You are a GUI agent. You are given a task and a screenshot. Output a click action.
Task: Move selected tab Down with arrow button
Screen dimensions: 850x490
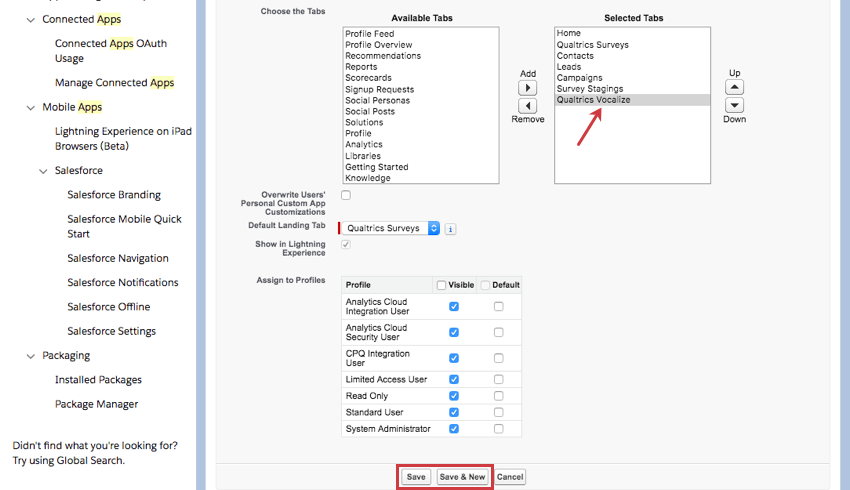pos(734,105)
